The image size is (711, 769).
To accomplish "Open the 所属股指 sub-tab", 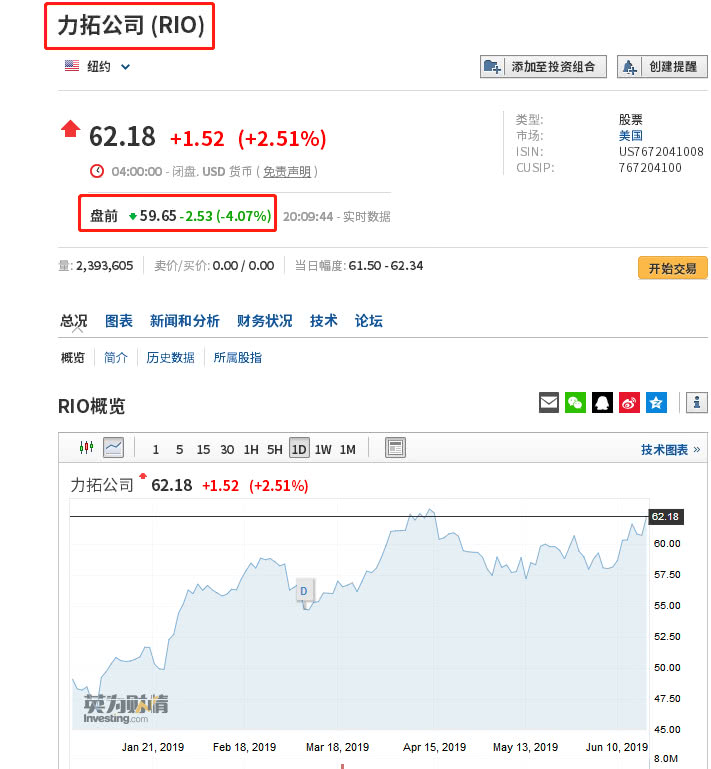I will pyautogui.click(x=237, y=358).
